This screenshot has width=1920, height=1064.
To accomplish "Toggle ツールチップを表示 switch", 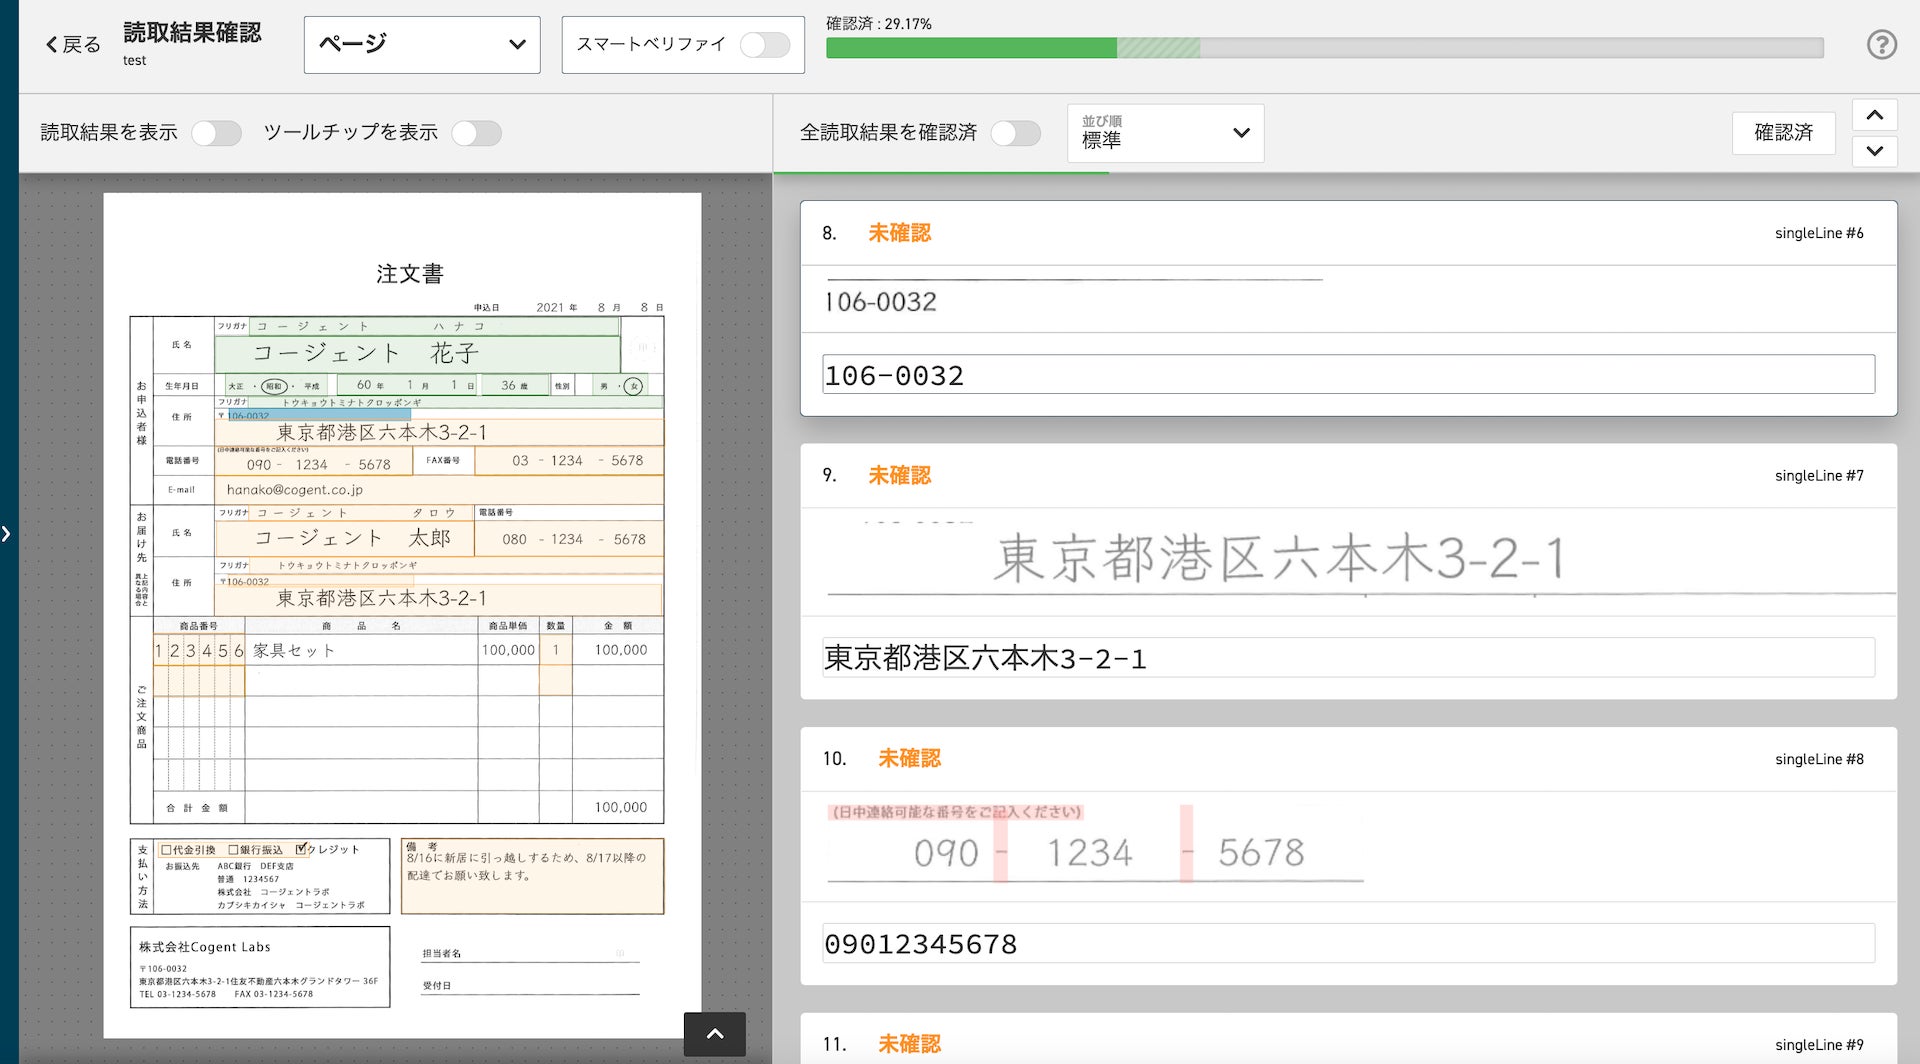I will click(x=476, y=133).
